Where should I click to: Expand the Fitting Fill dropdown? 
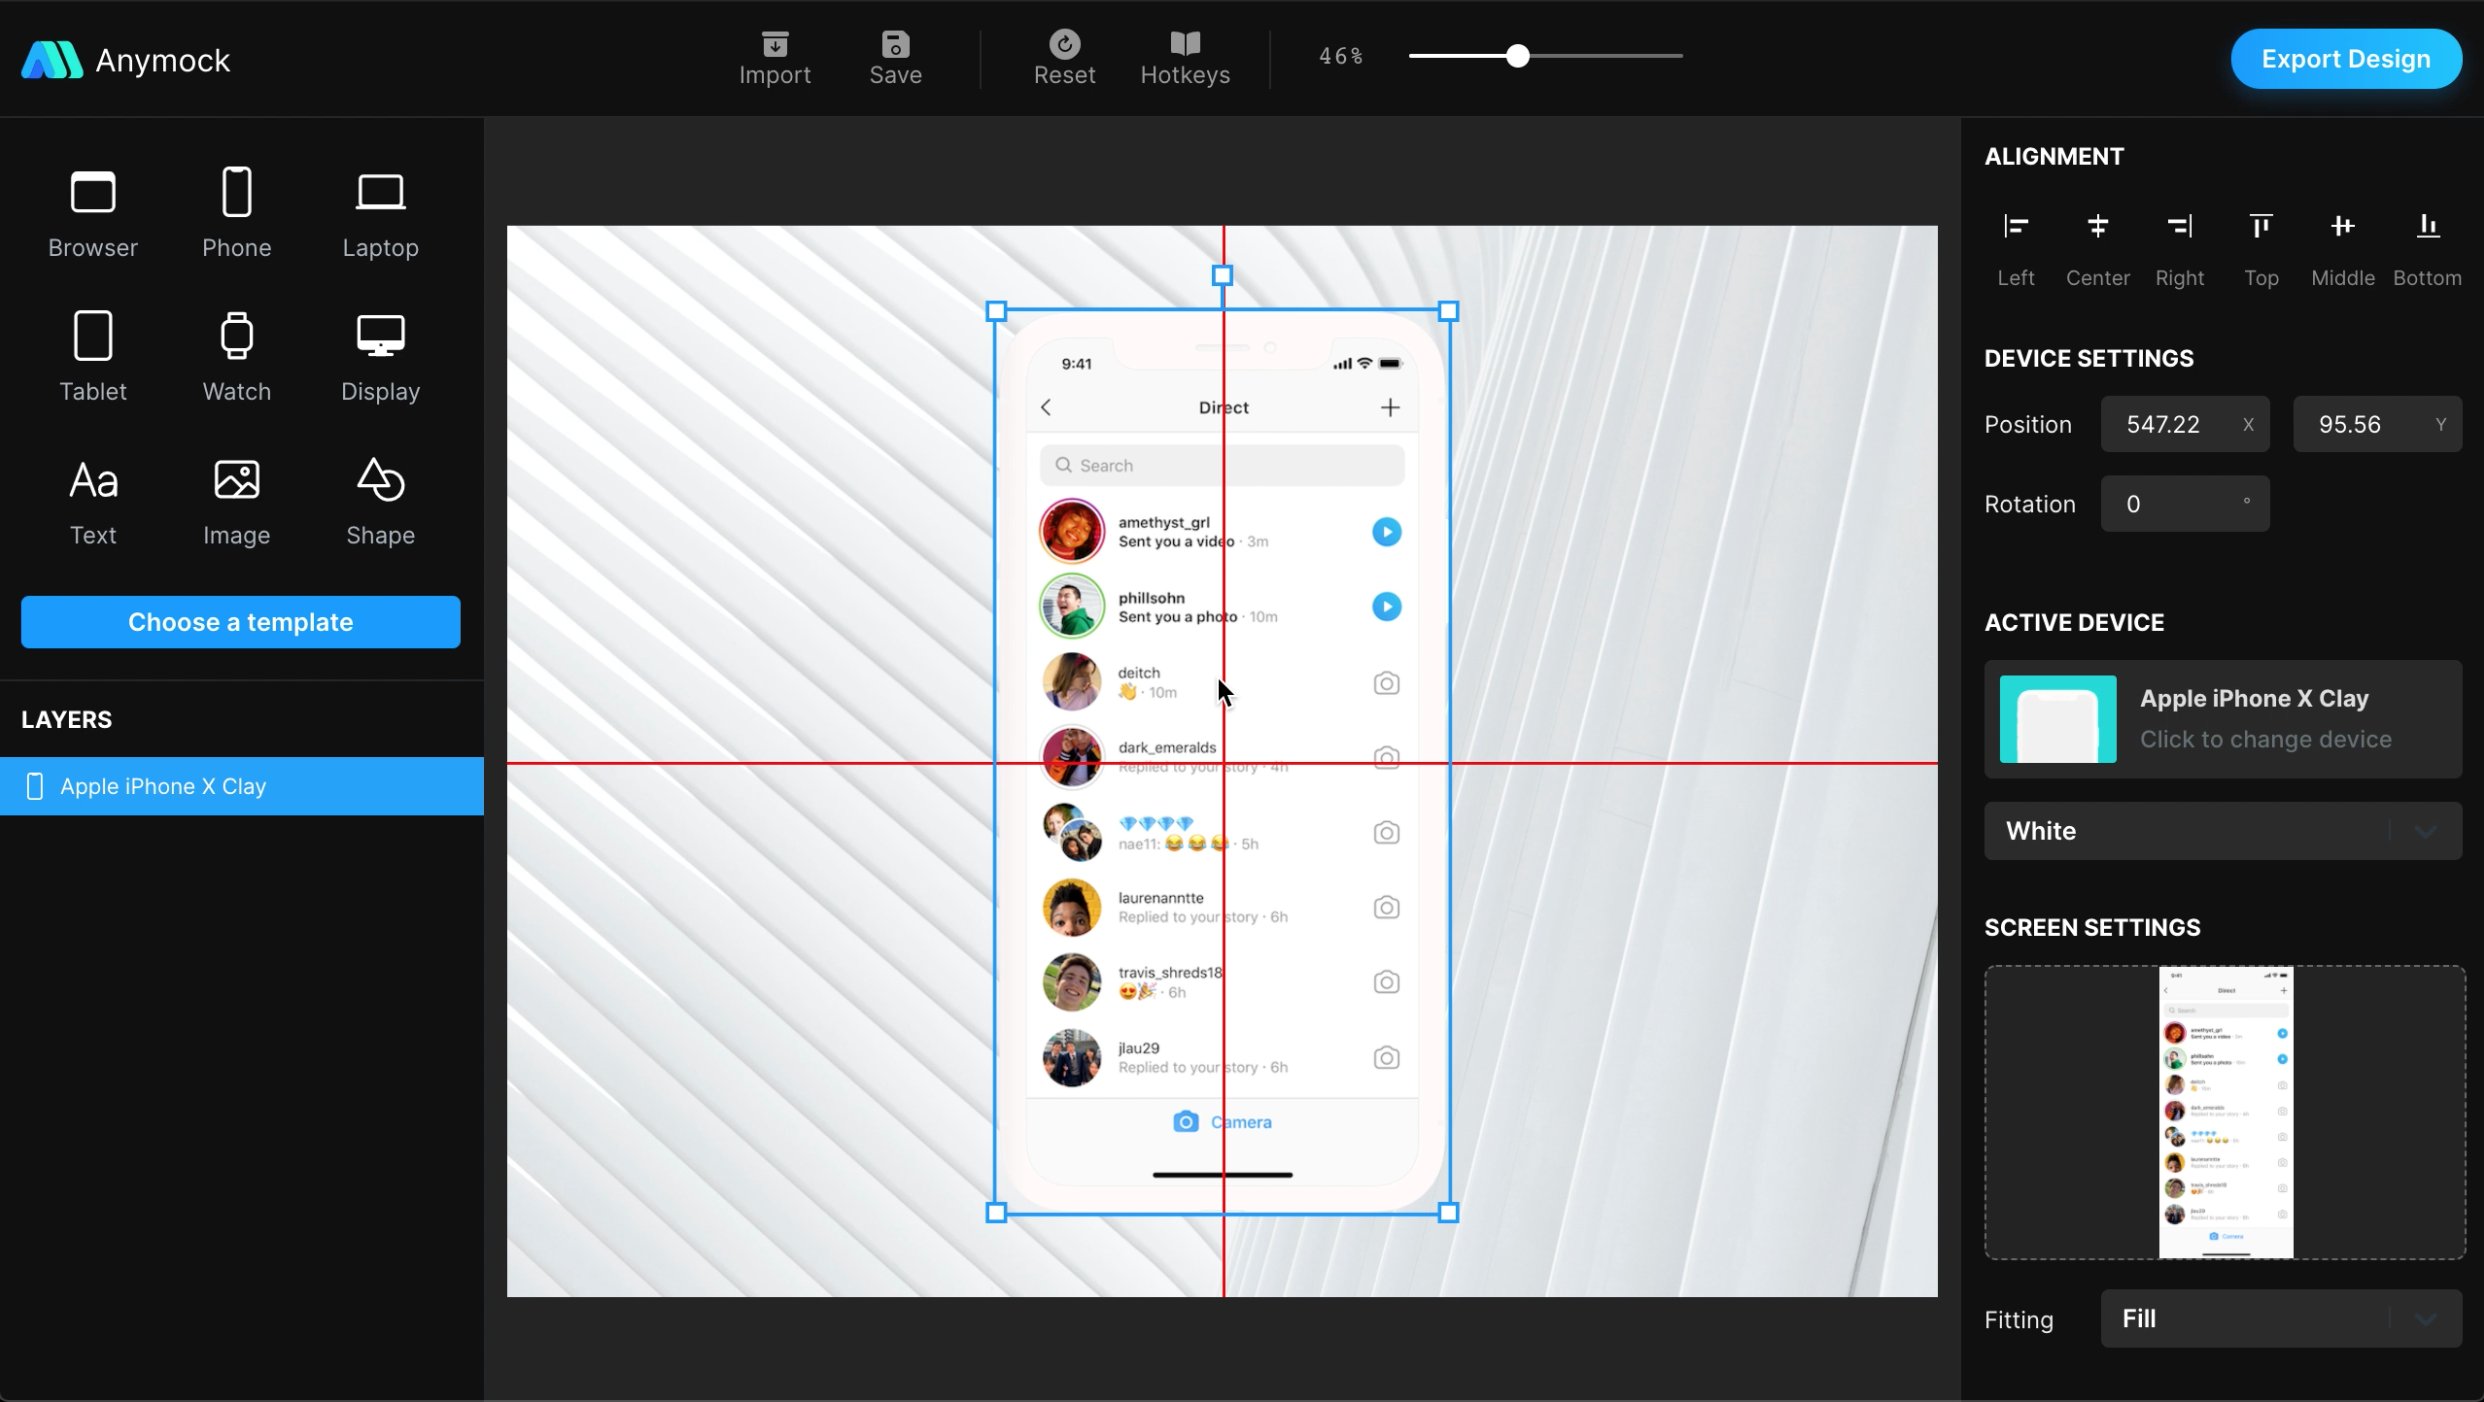[x=2280, y=1318]
